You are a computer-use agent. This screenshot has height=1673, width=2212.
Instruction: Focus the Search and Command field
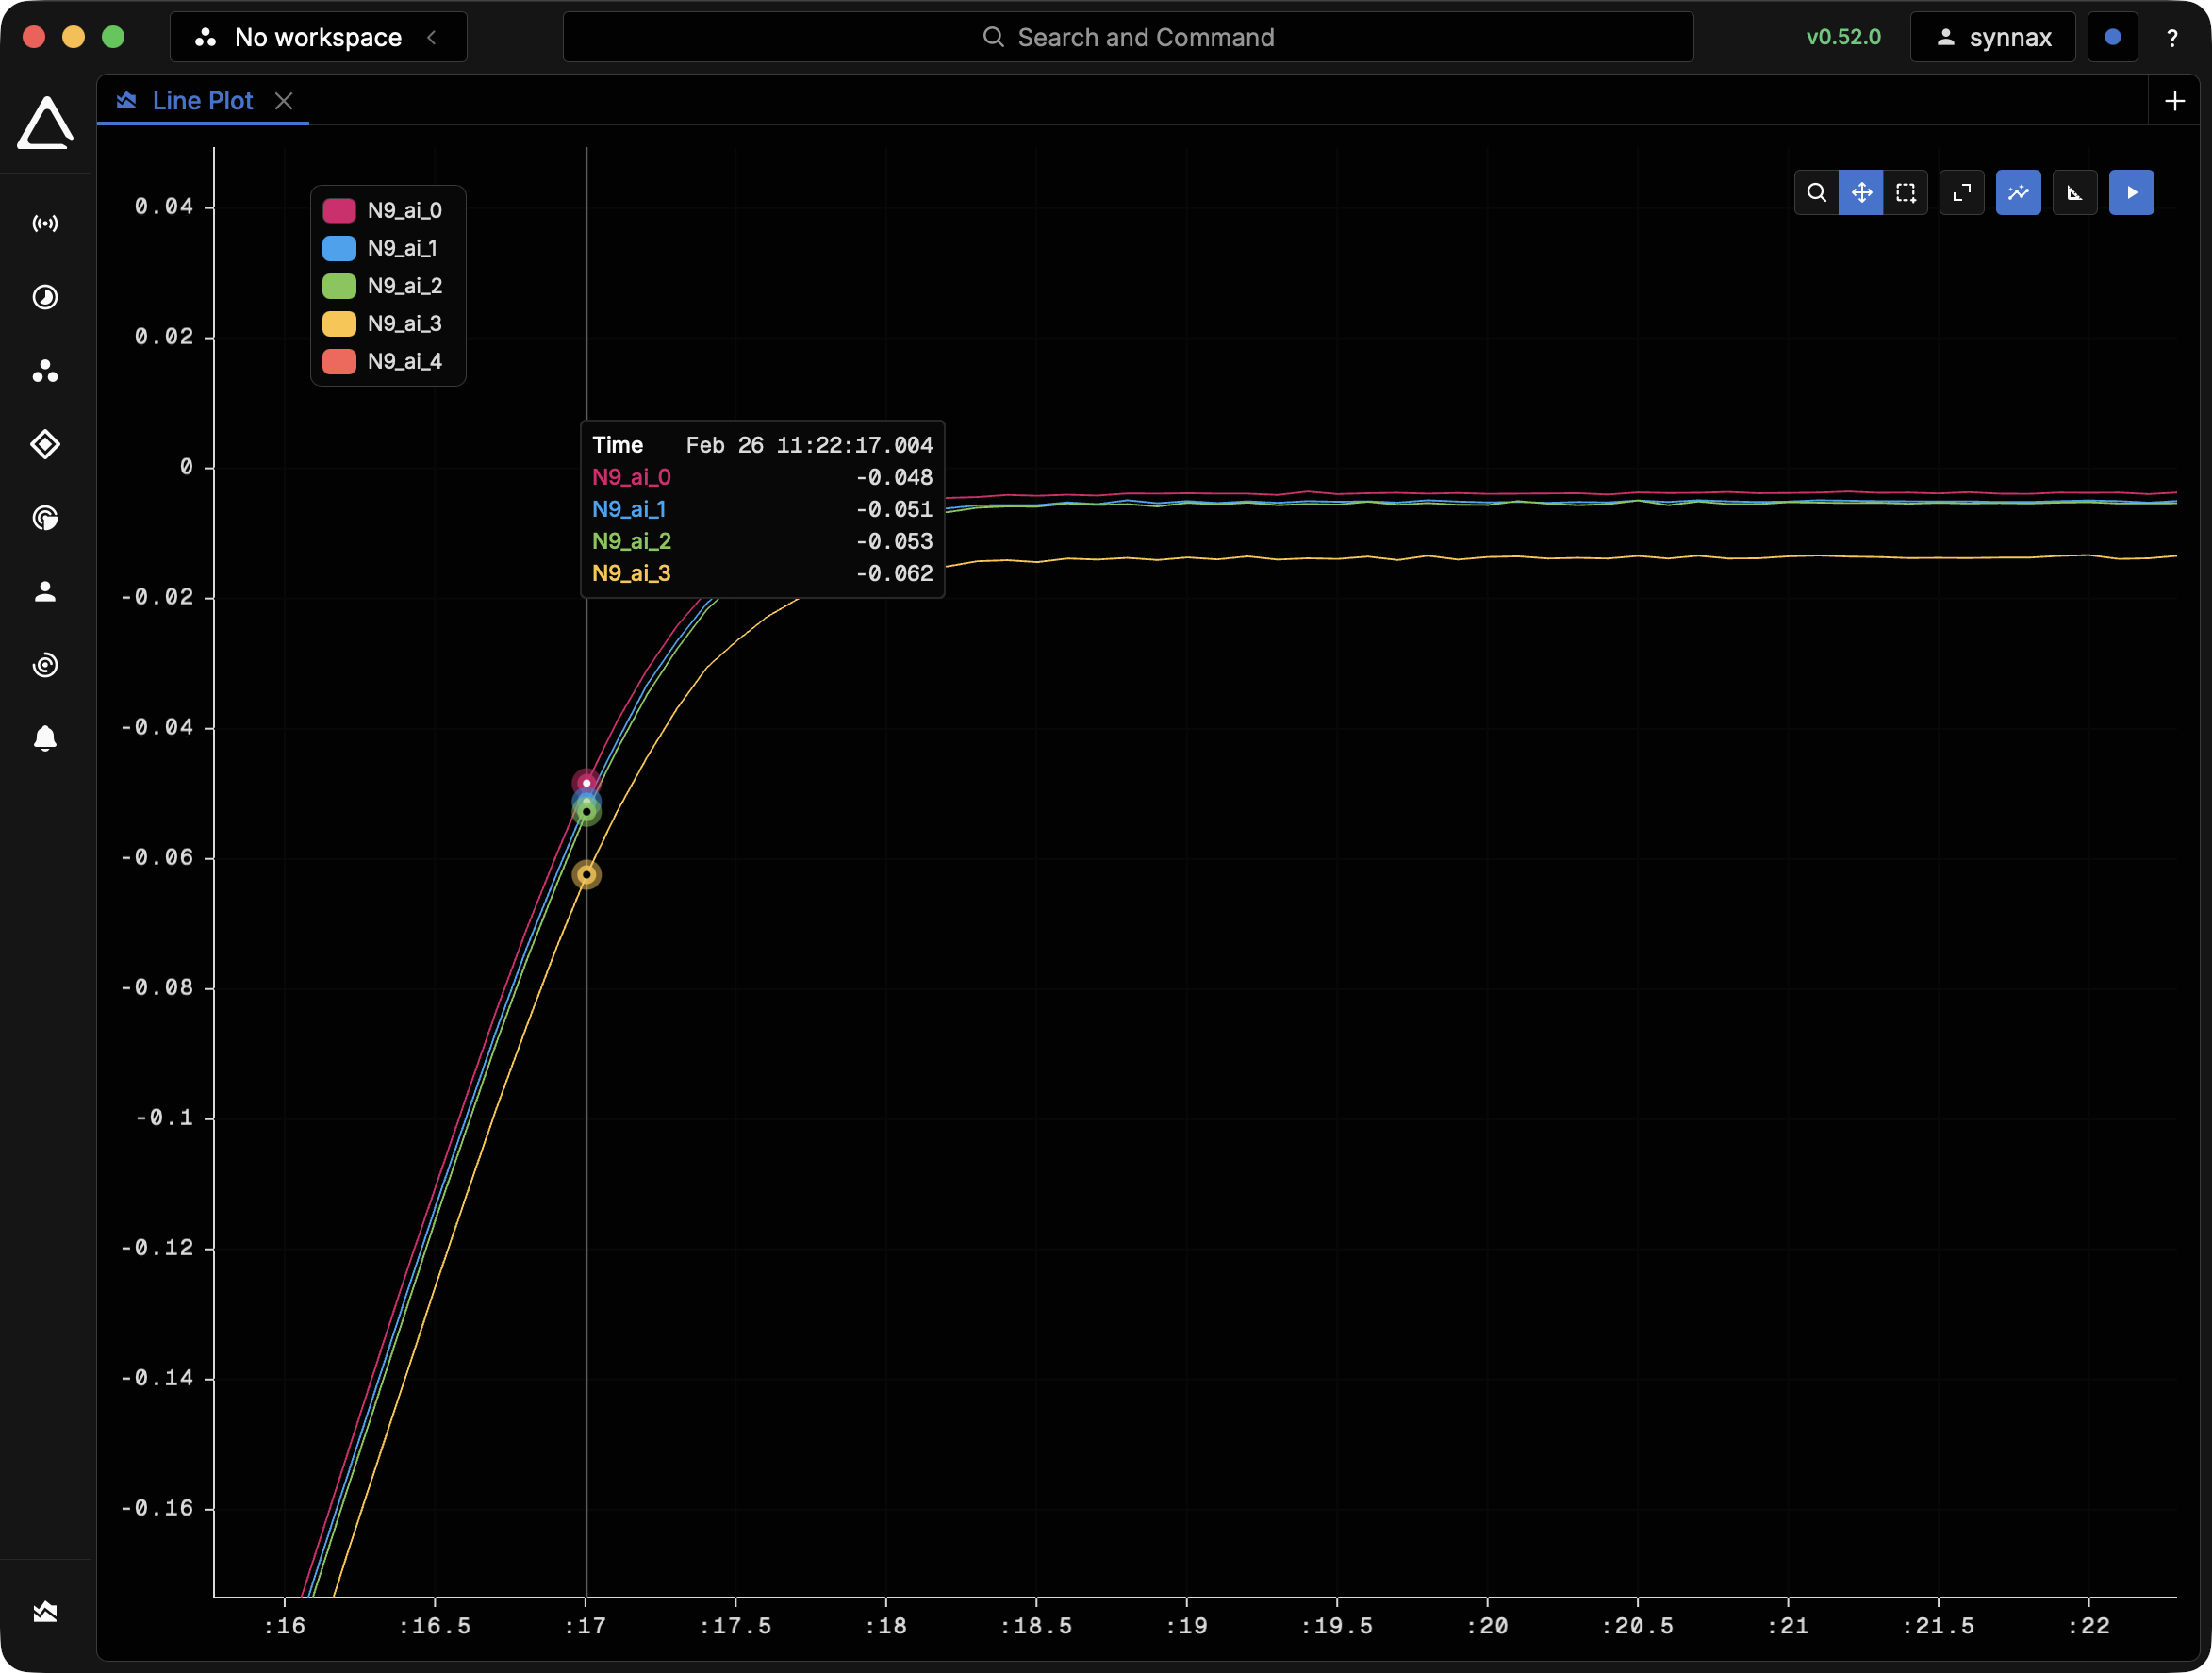(1128, 38)
